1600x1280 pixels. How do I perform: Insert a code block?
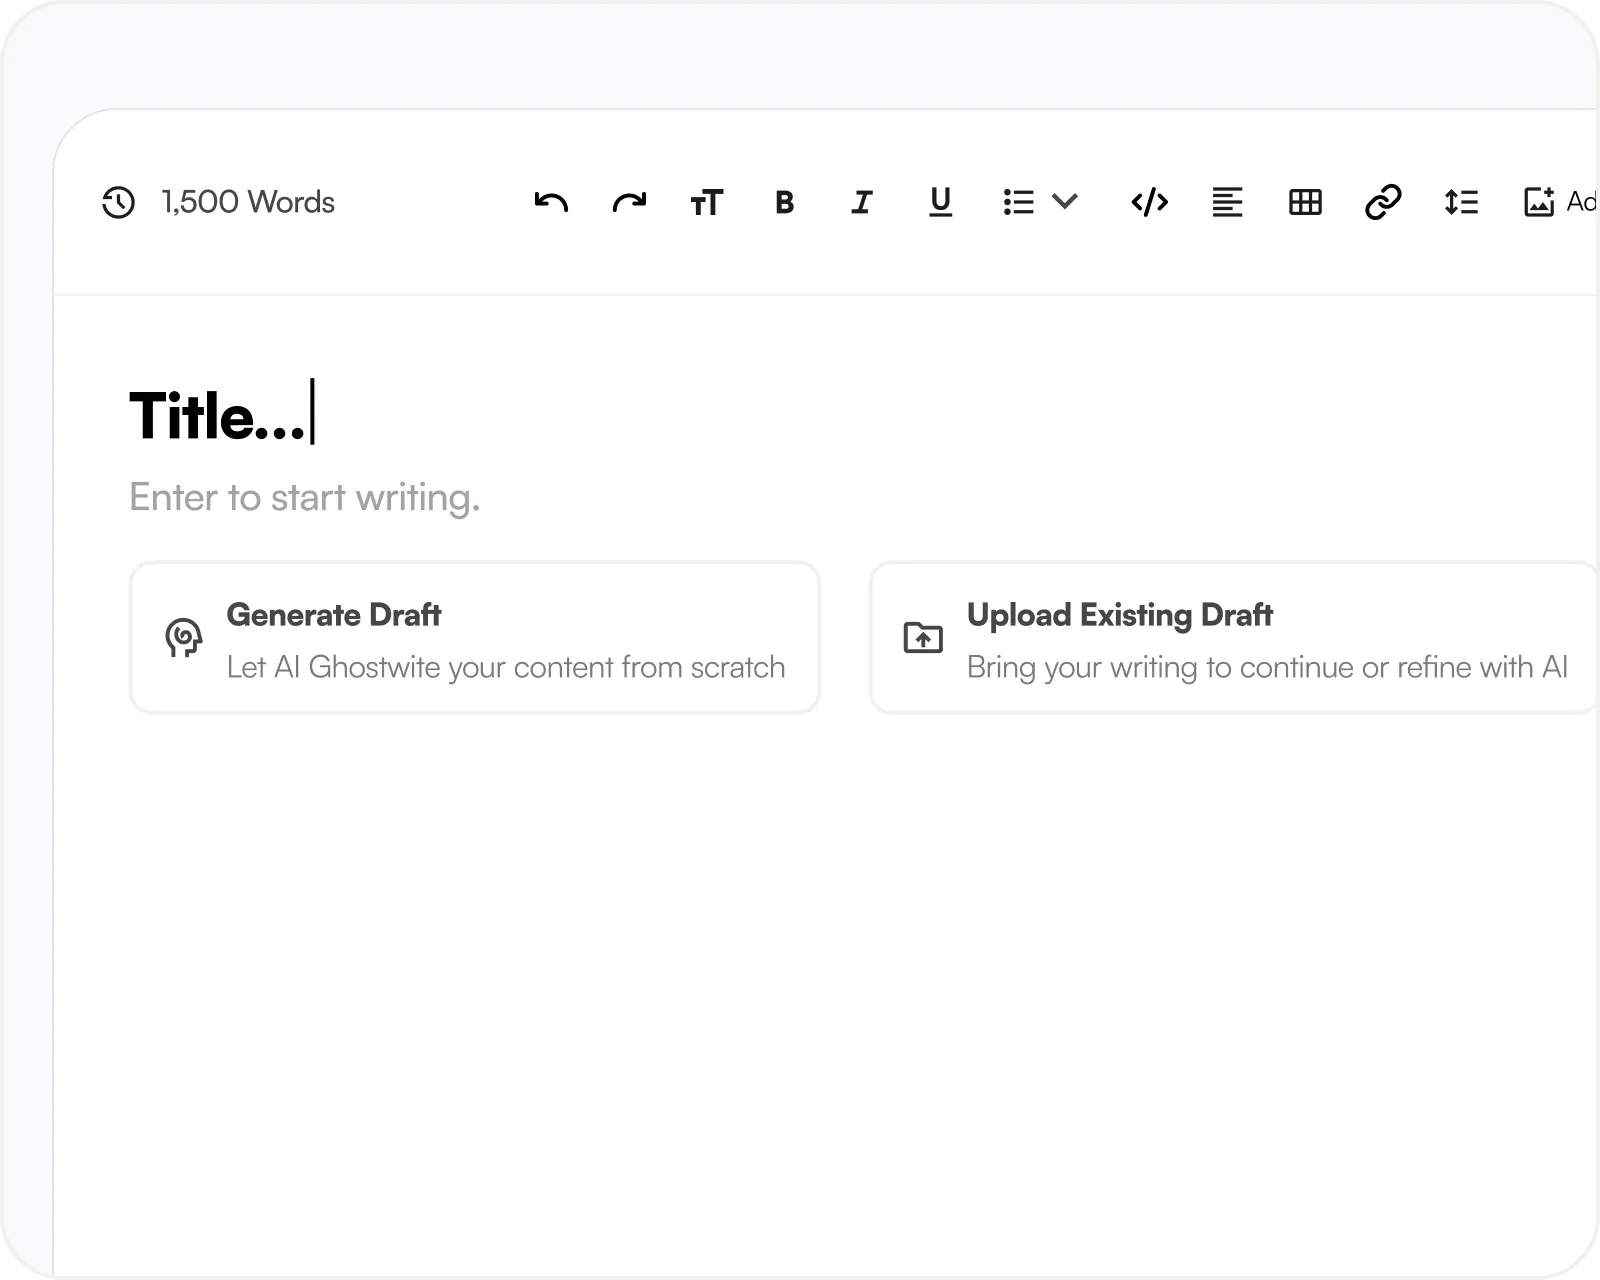(1149, 203)
